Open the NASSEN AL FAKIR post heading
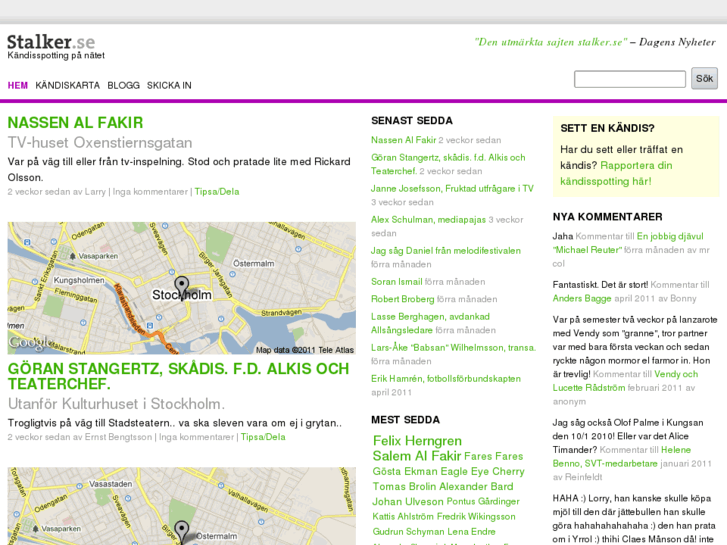Screen dimensions: 727x545 click(76, 123)
